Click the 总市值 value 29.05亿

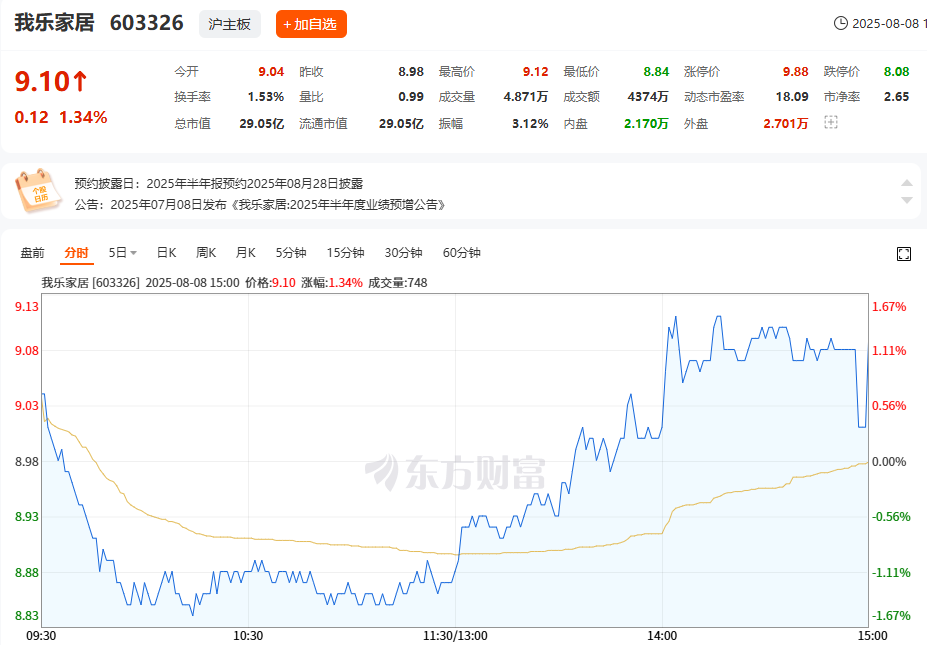(x=262, y=124)
